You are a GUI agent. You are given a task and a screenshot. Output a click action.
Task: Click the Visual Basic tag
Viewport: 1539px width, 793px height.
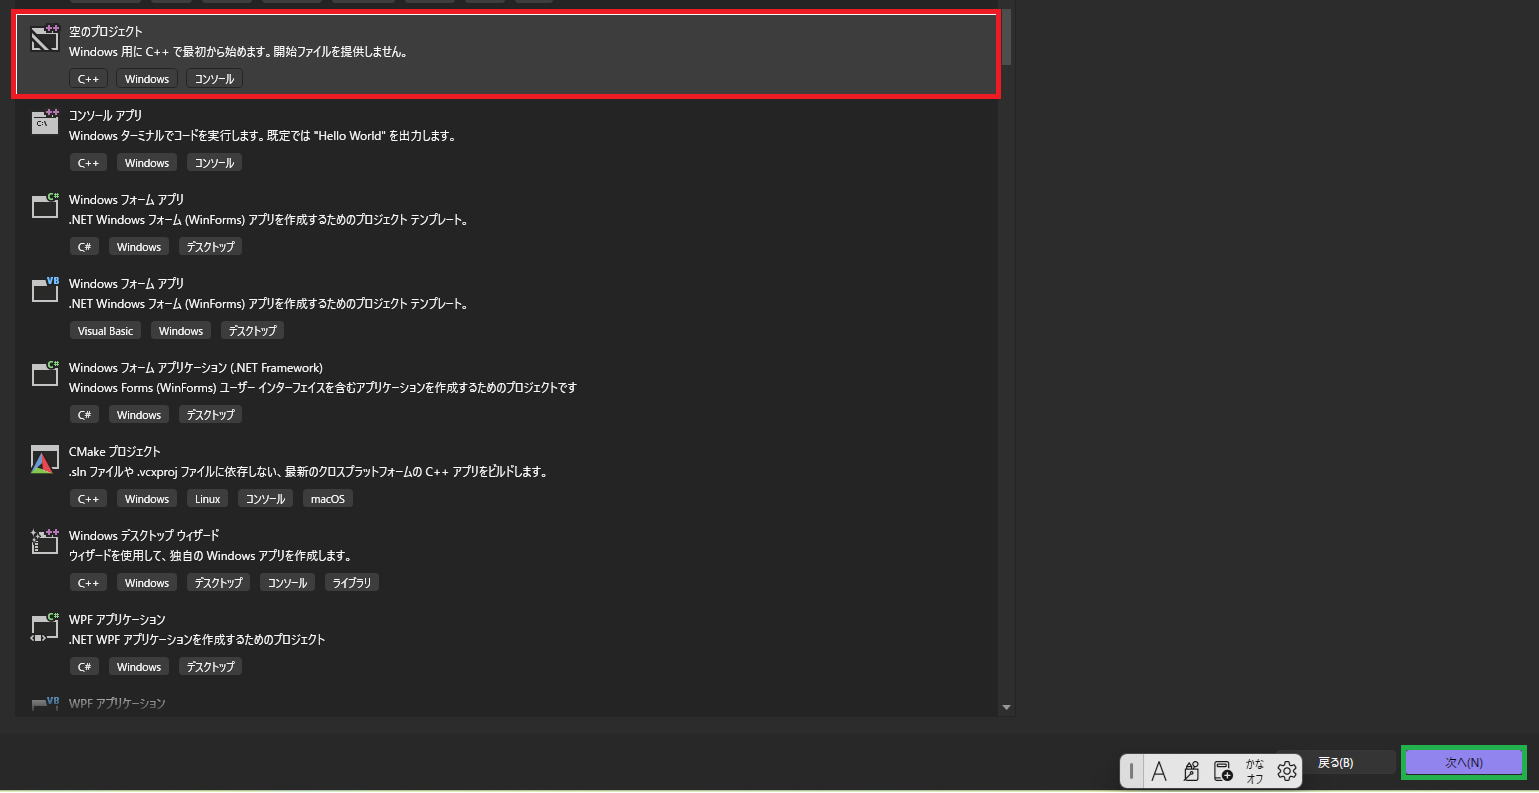(105, 331)
